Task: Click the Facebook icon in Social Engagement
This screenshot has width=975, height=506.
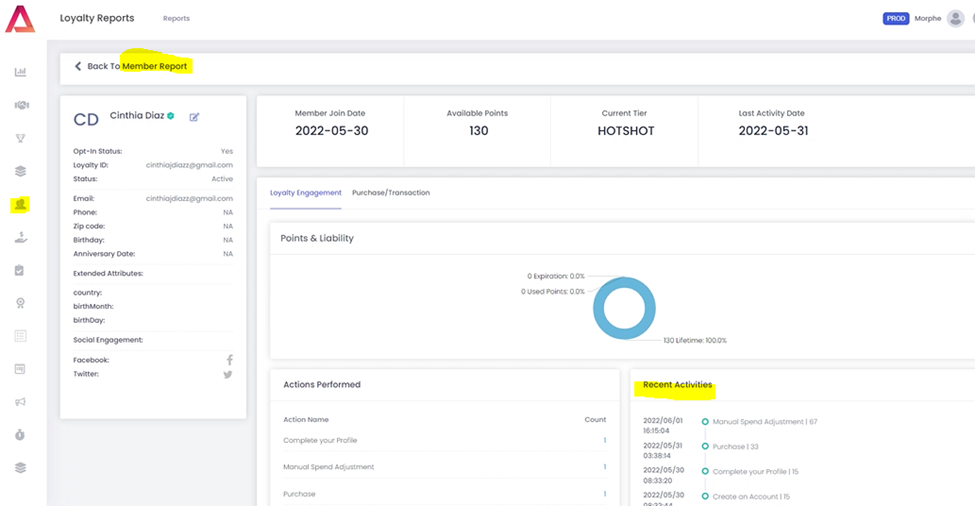Action: [229, 360]
